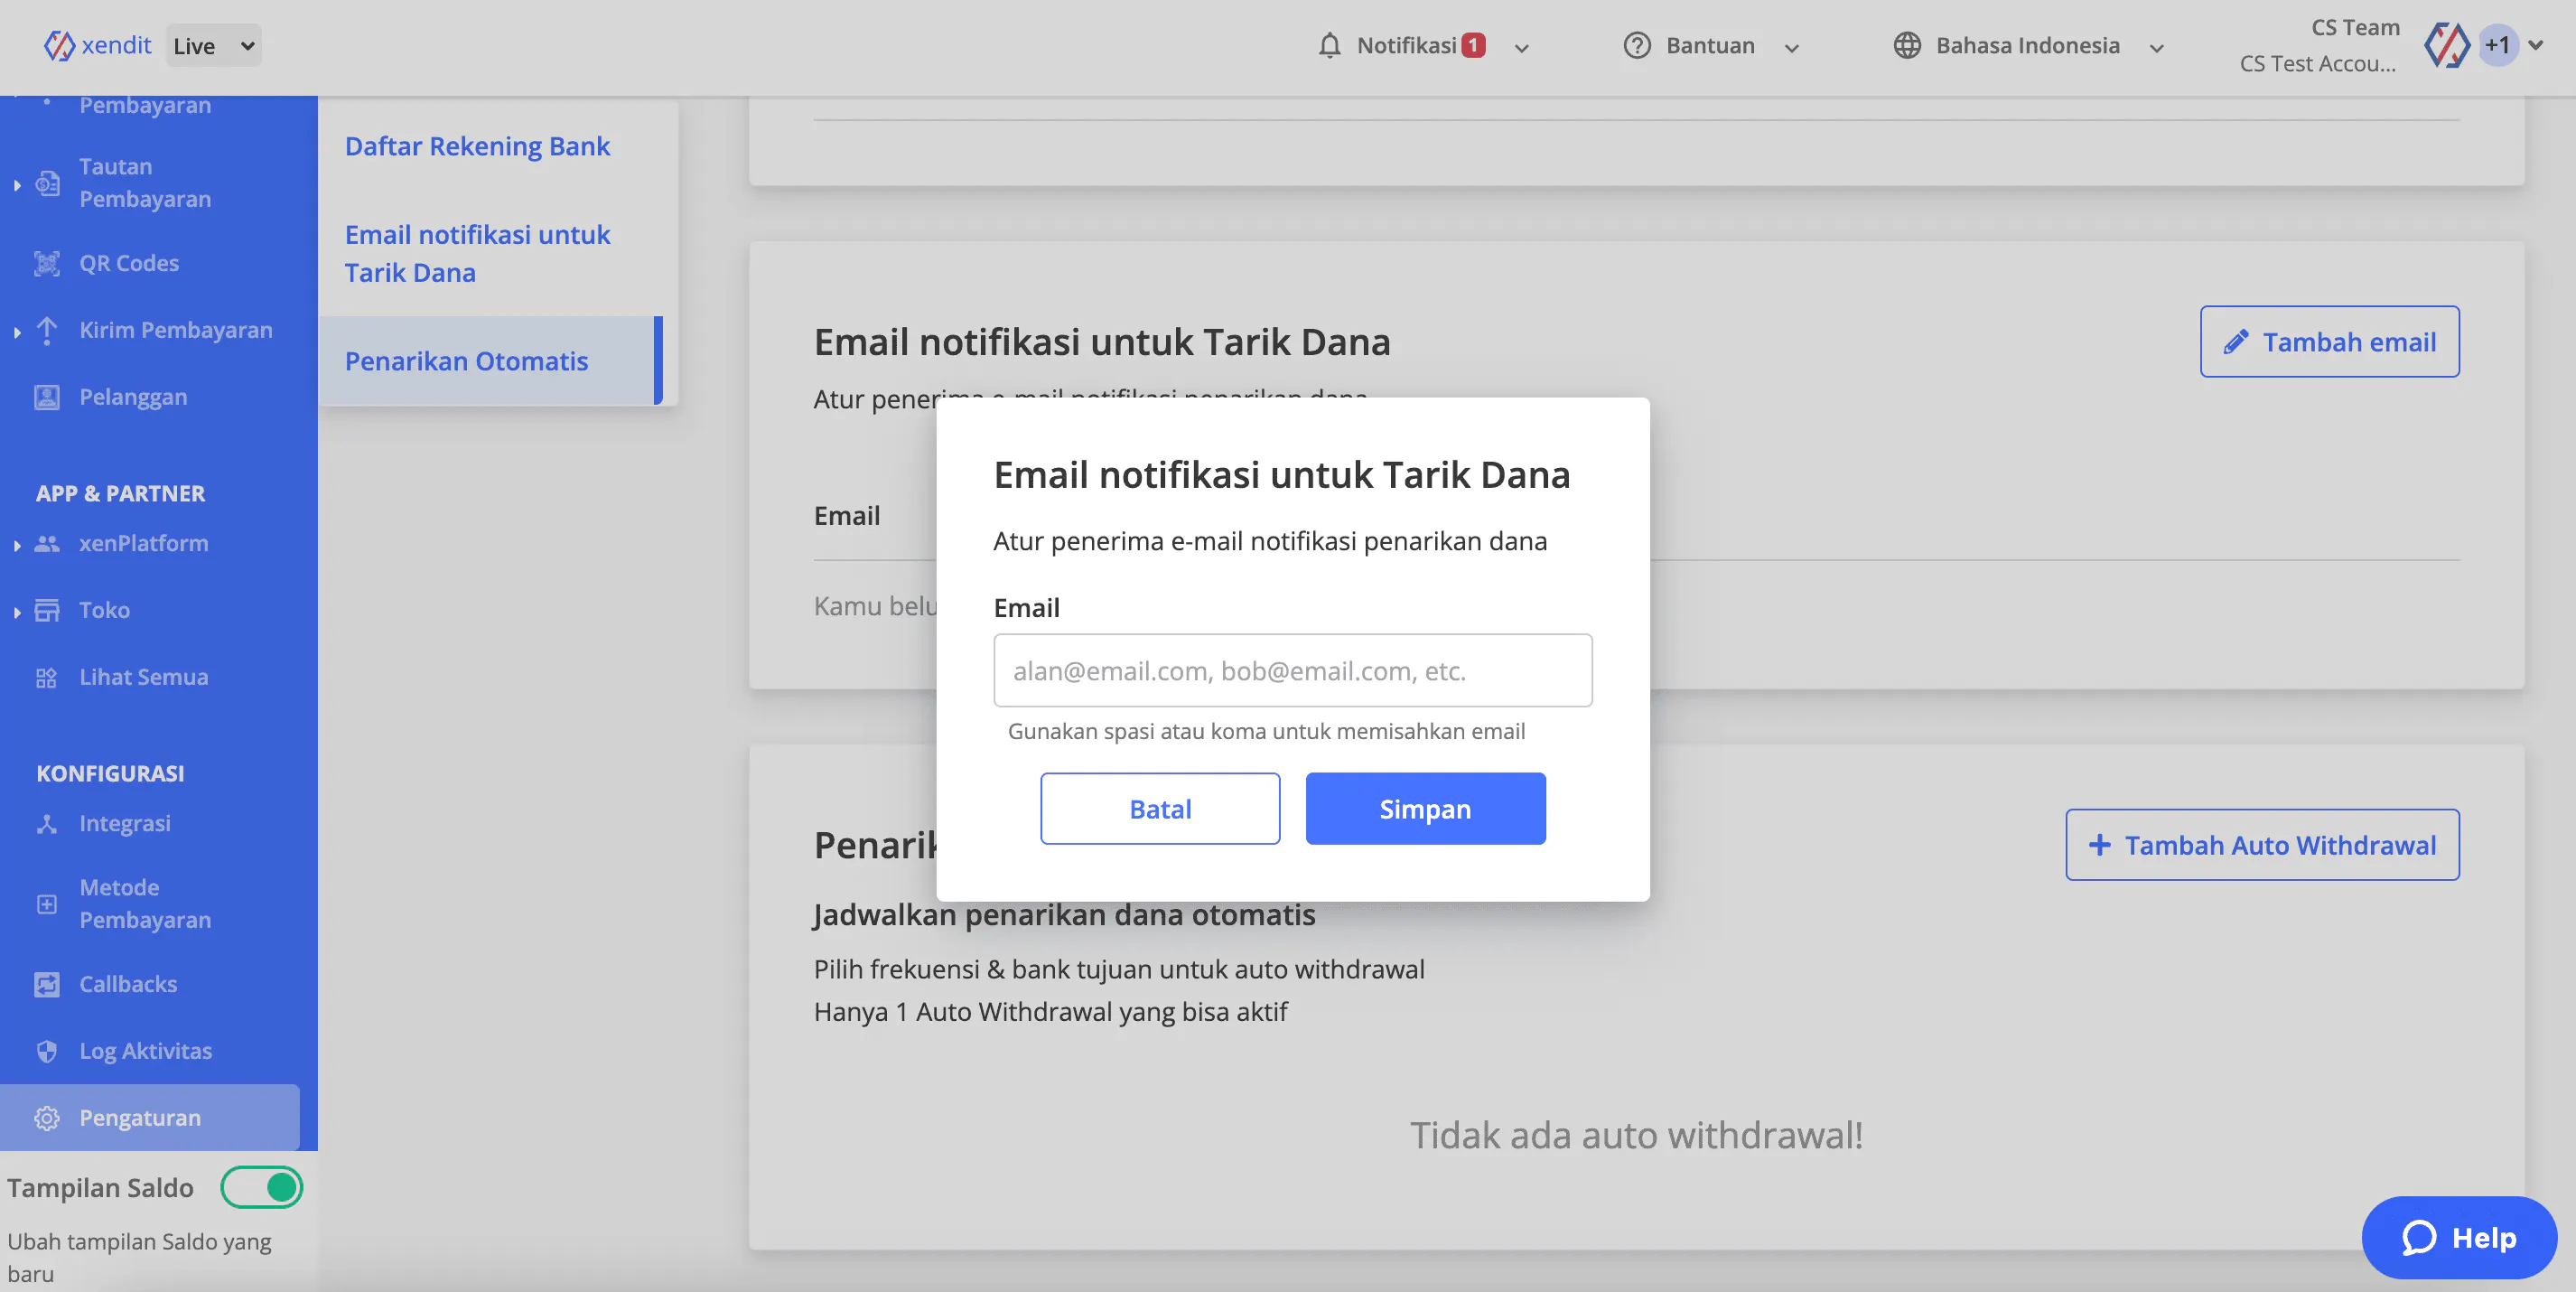Open QR Codes sidebar icon
Image resolution: width=2576 pixels, height=1292 pixels.
tap(46, 263)
